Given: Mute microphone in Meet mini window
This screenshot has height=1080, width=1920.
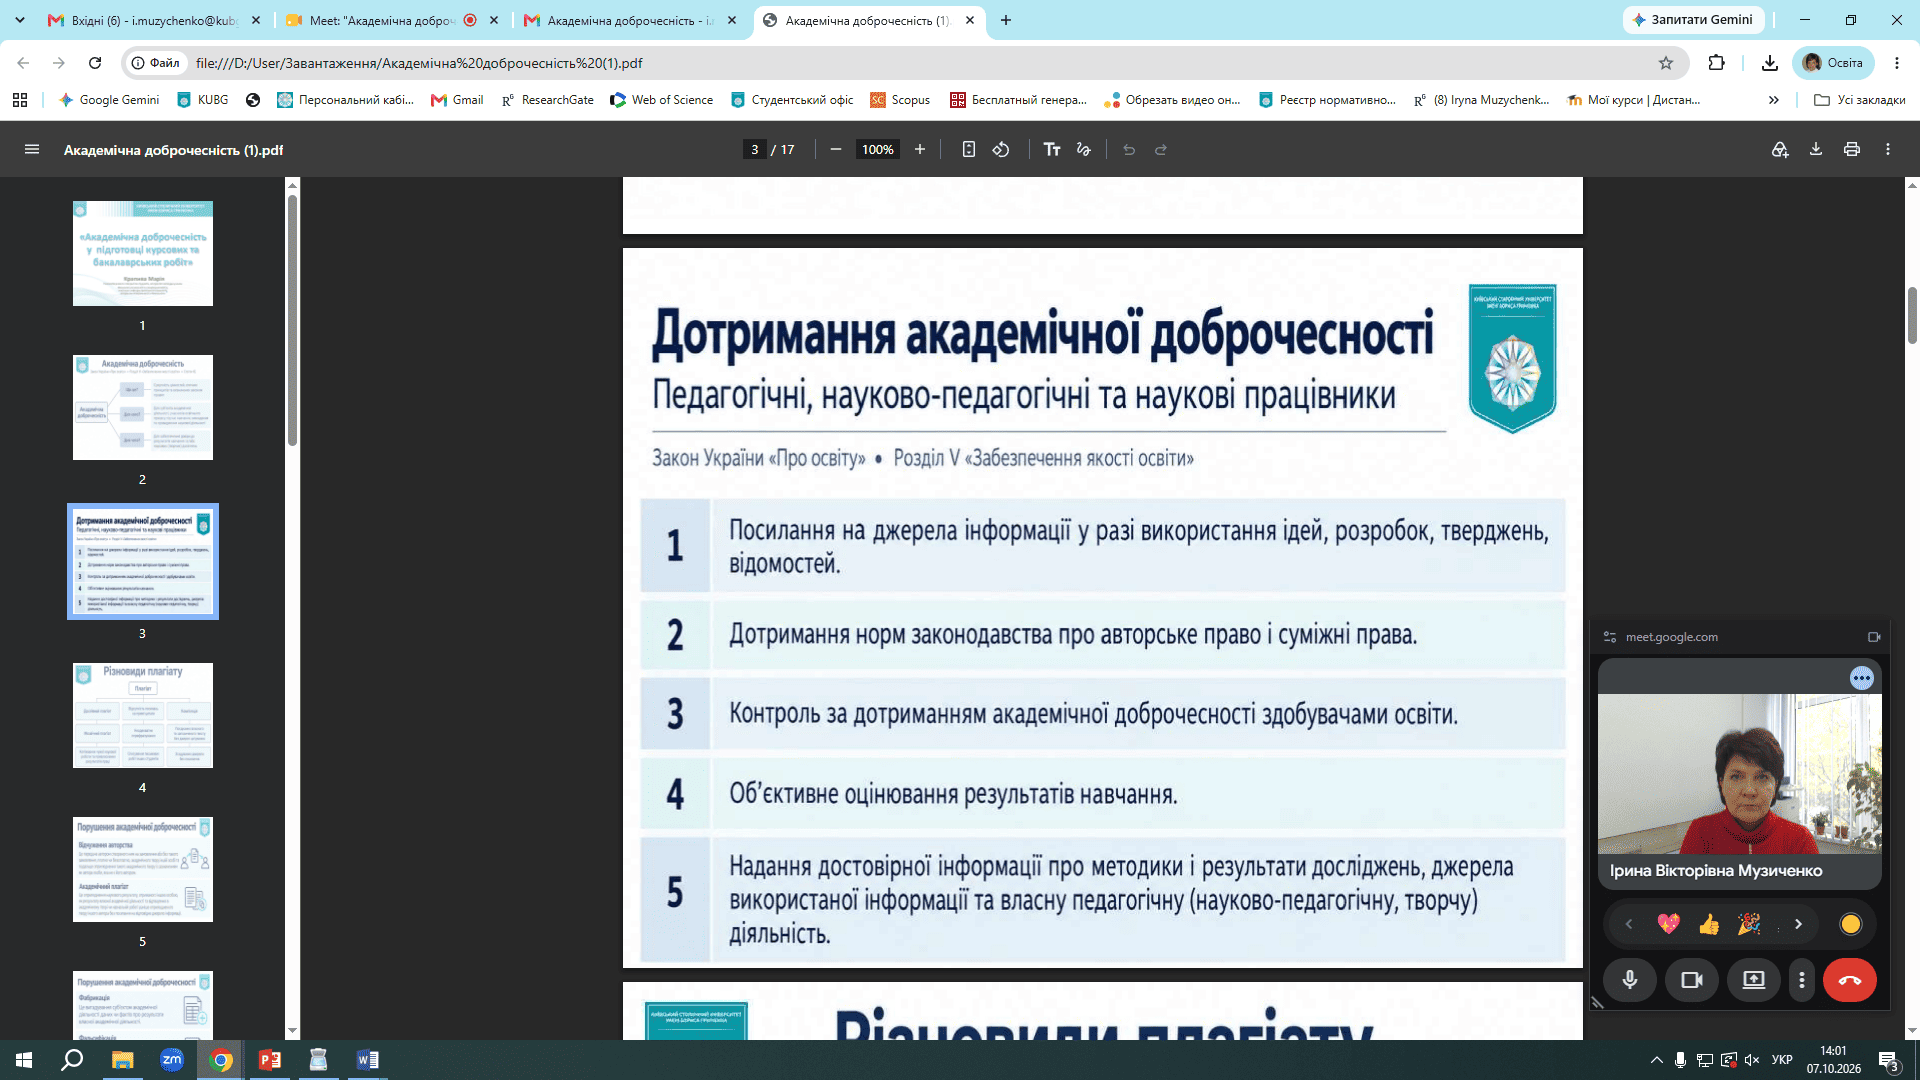Looking at the screenshot, I should coord(1630,980).
